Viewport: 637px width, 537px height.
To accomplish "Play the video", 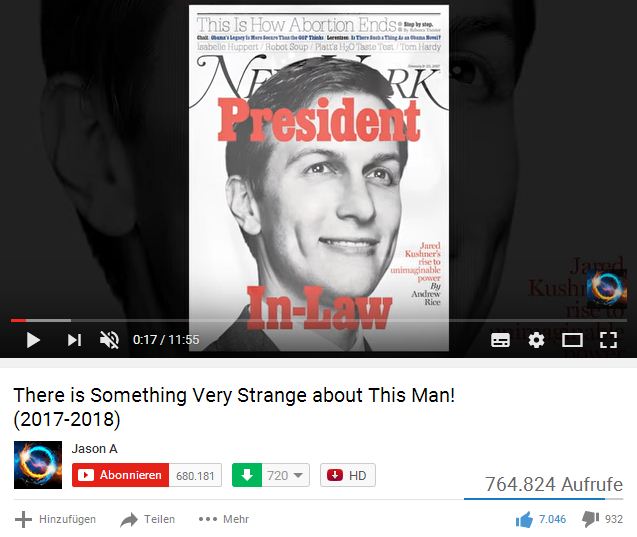I will coord(33,340).
